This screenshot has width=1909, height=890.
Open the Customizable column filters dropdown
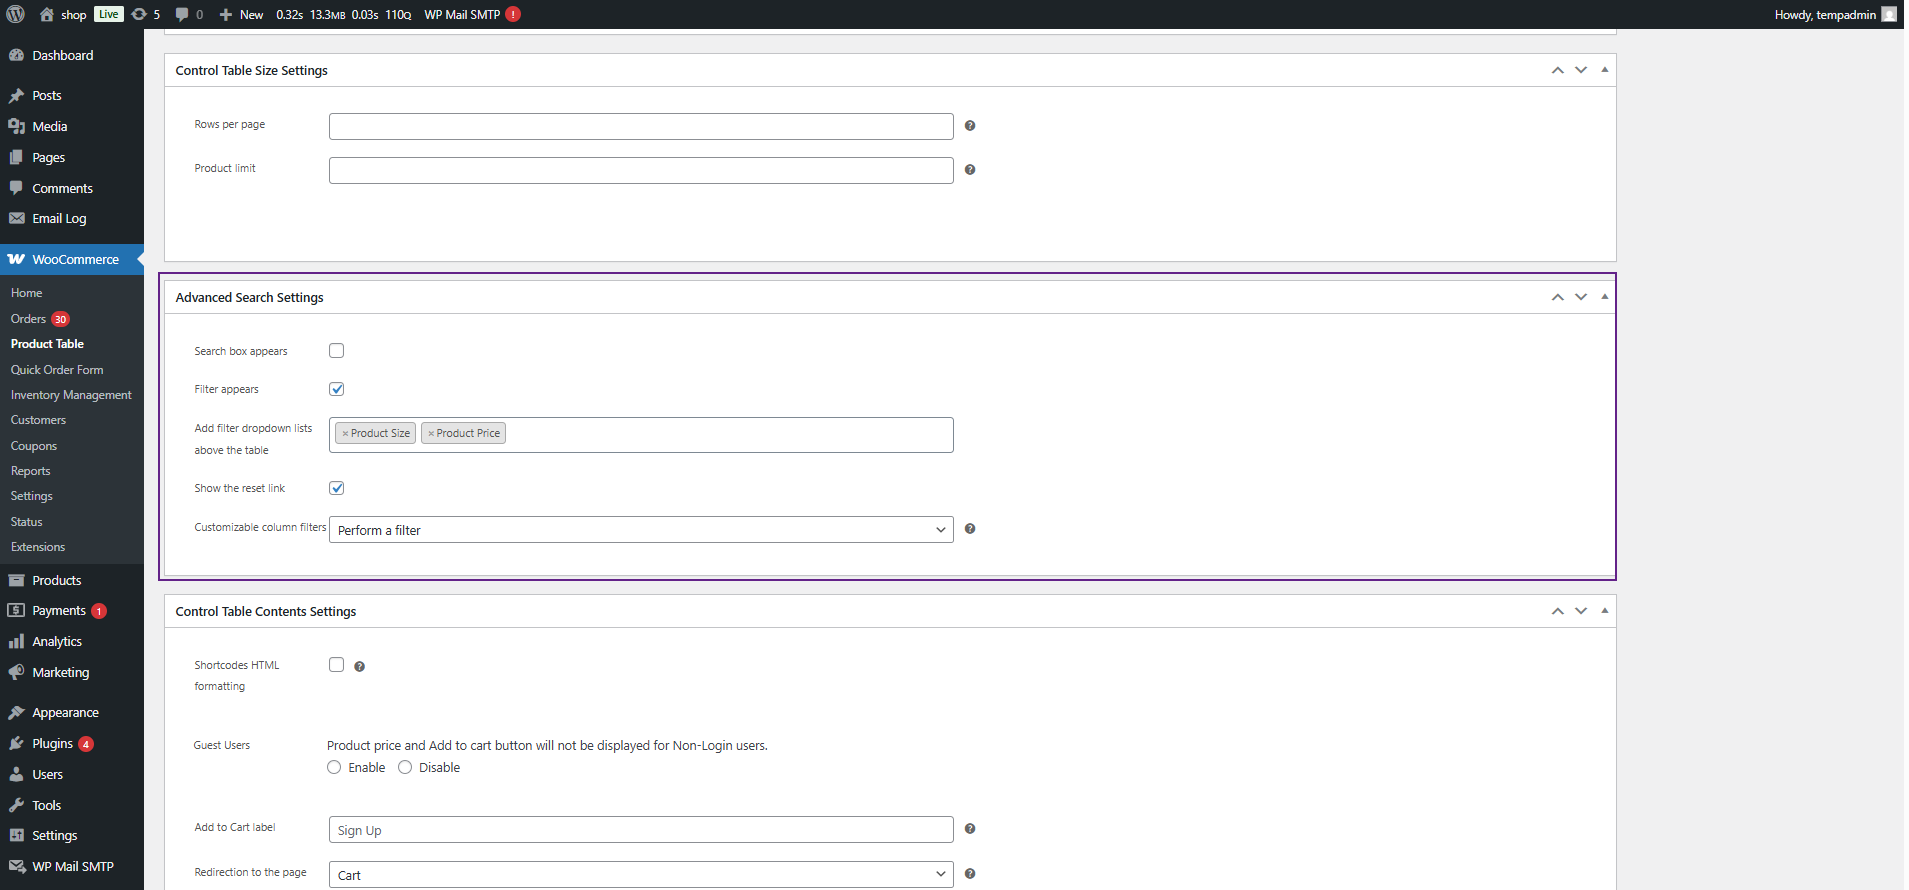640,530
